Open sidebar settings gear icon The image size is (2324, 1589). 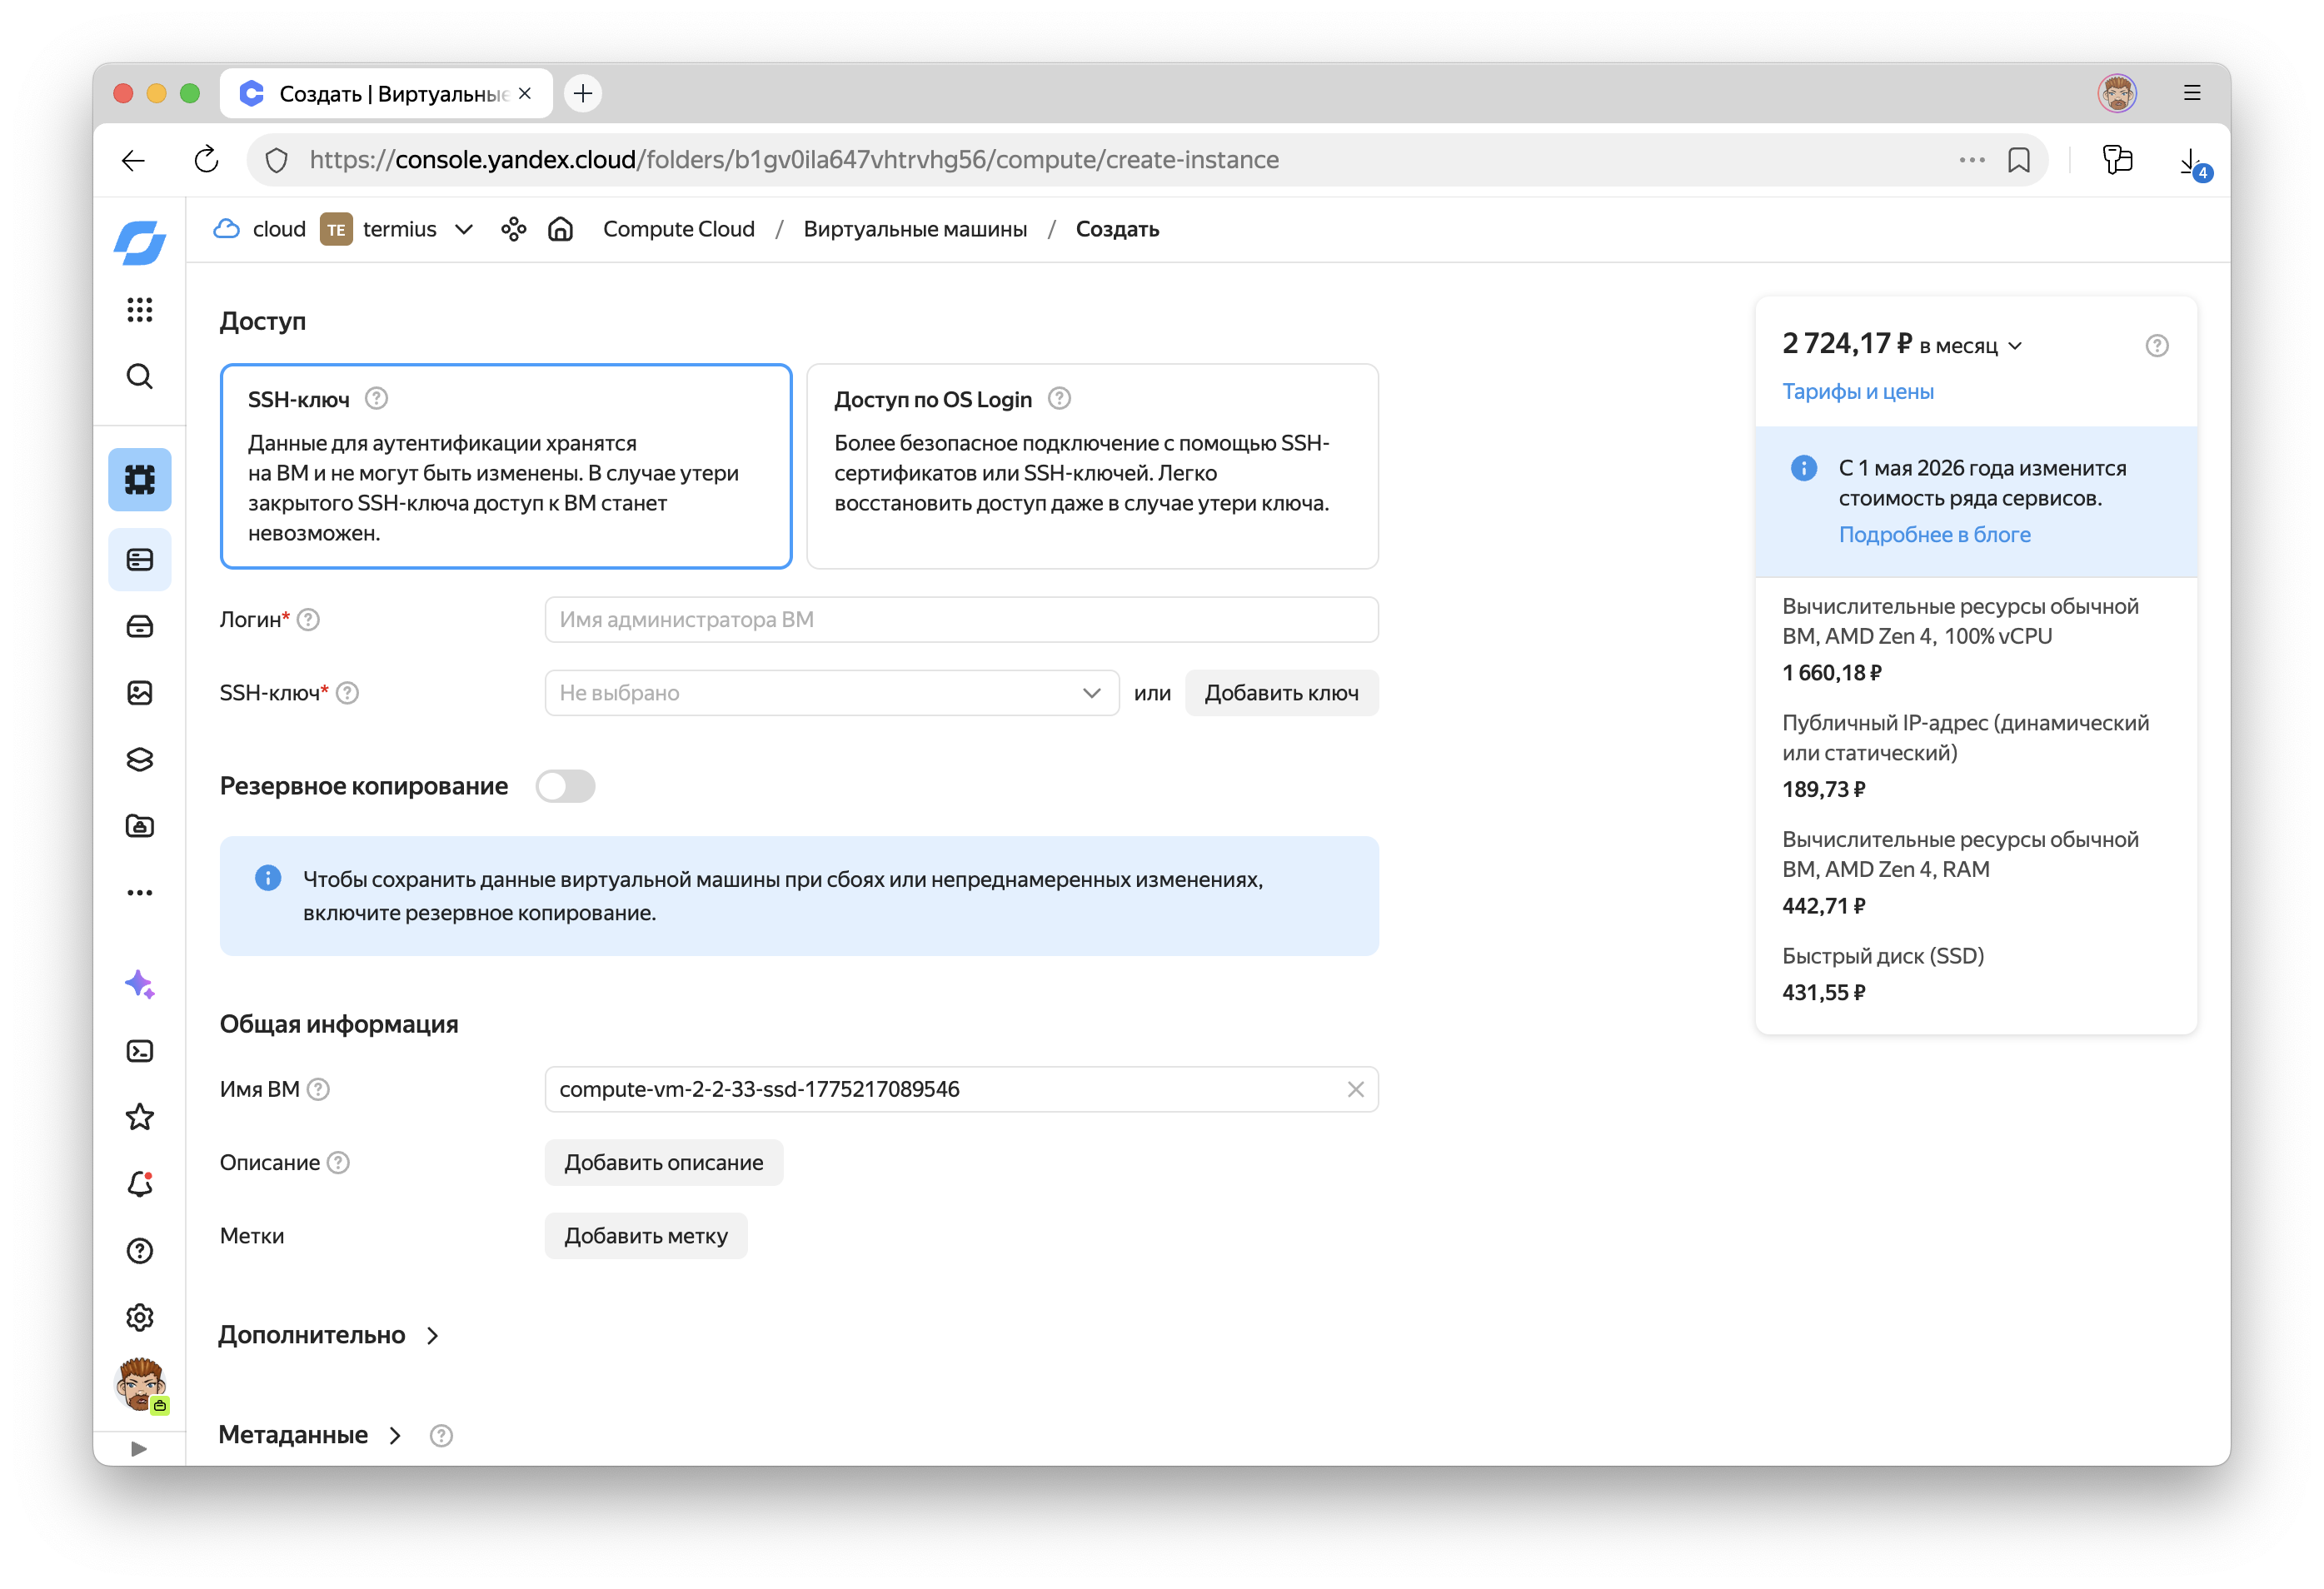139,1317
